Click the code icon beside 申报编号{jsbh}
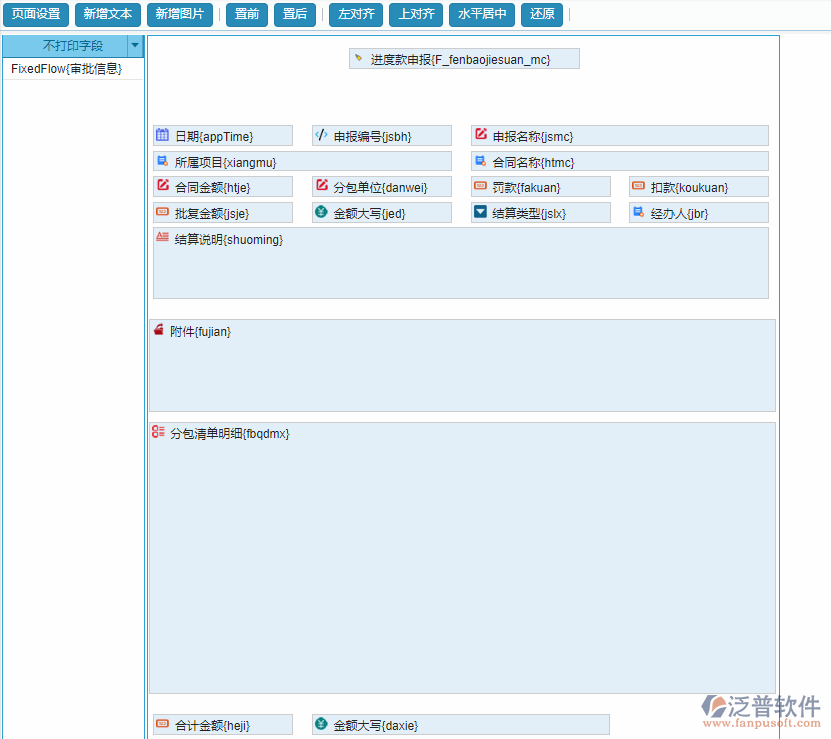831x739 pixels. [321, 135]
